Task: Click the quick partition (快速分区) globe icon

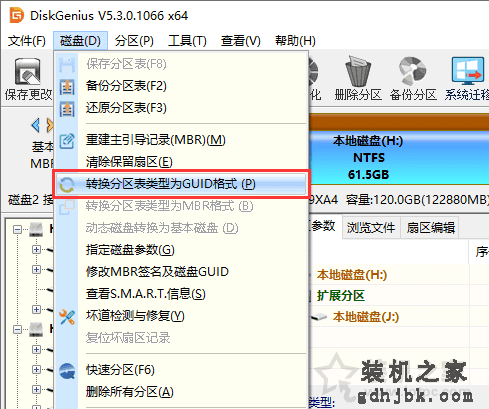Action: (x=67, y=371)
